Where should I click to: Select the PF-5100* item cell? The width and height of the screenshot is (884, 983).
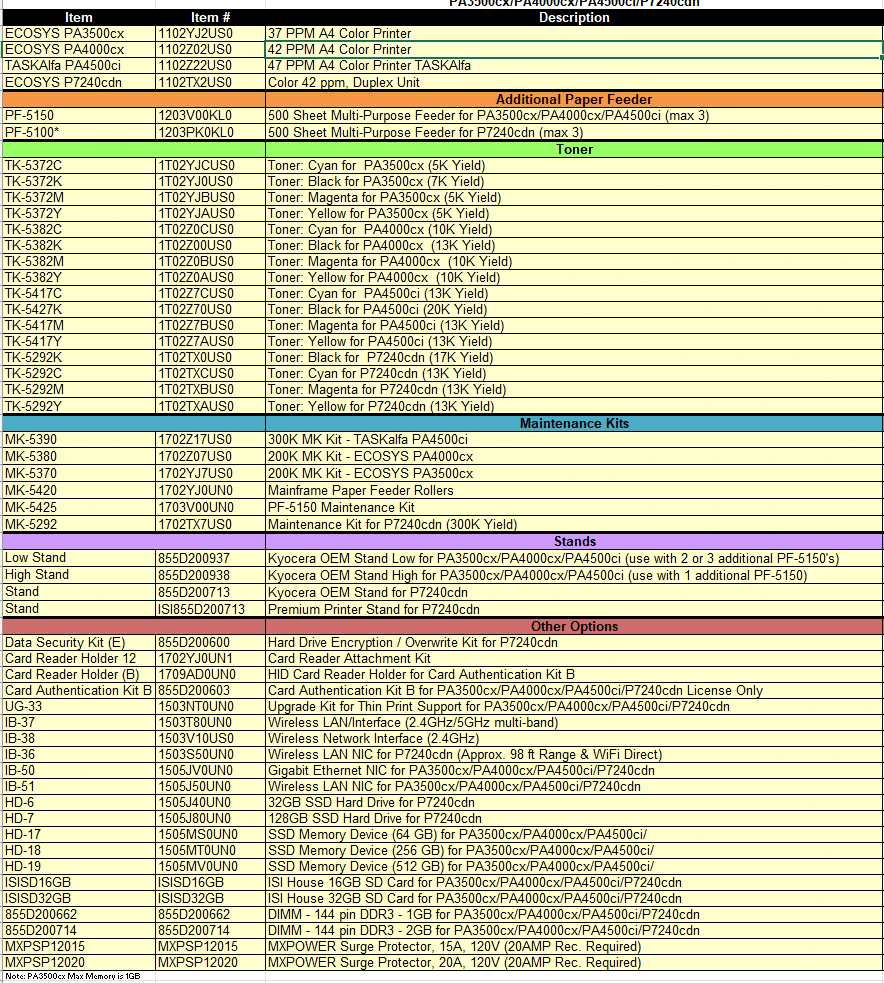[78, 132]
